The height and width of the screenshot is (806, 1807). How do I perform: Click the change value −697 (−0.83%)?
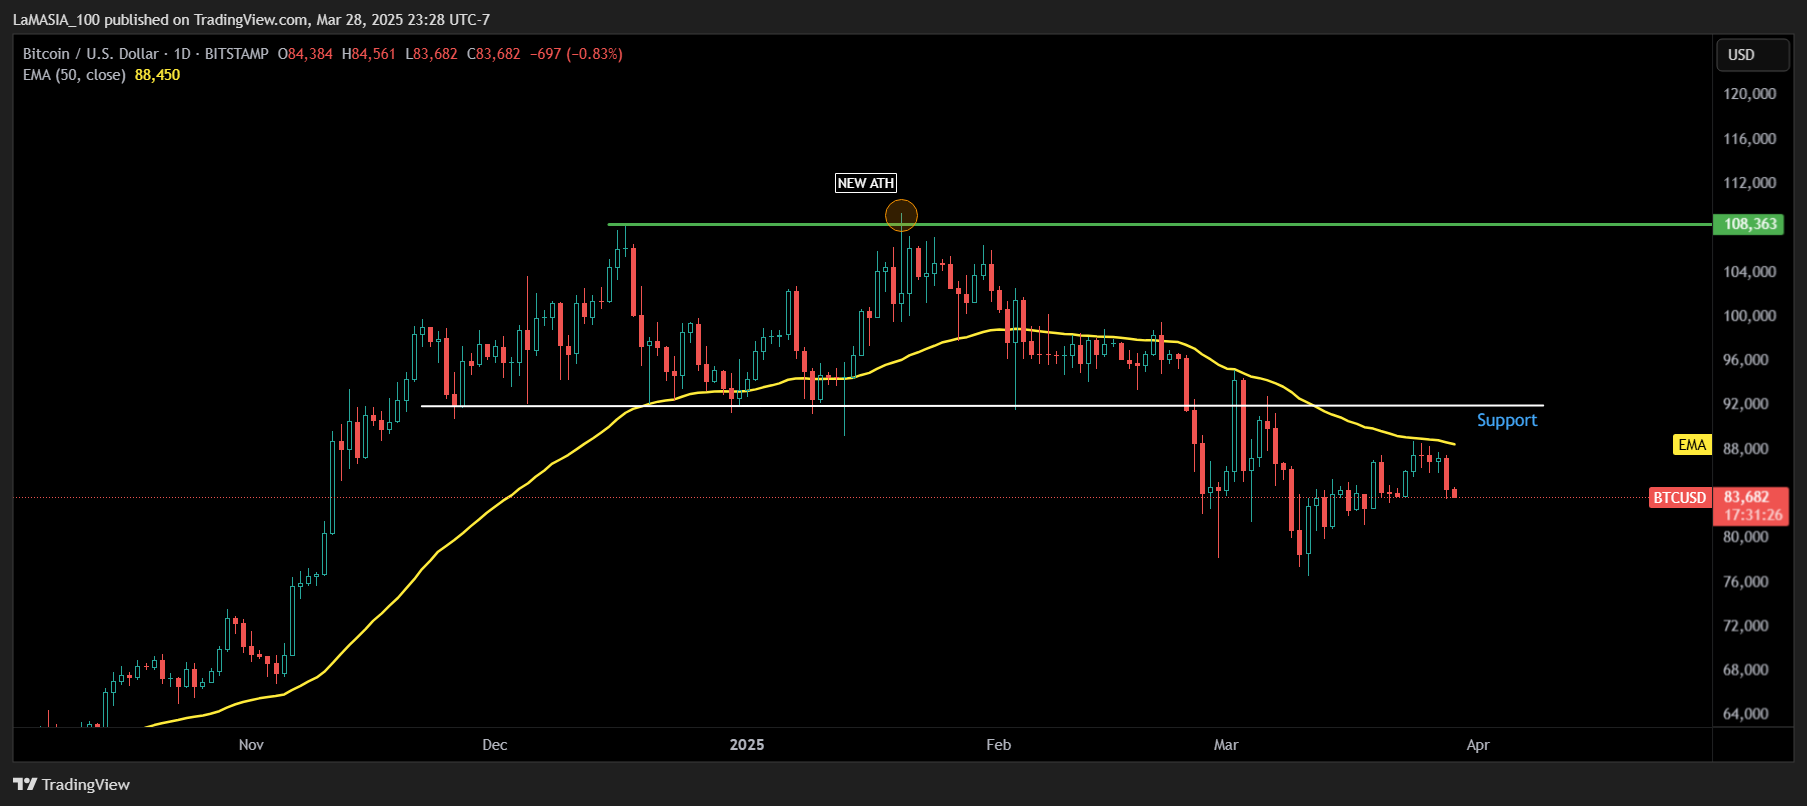click(576, 54)
